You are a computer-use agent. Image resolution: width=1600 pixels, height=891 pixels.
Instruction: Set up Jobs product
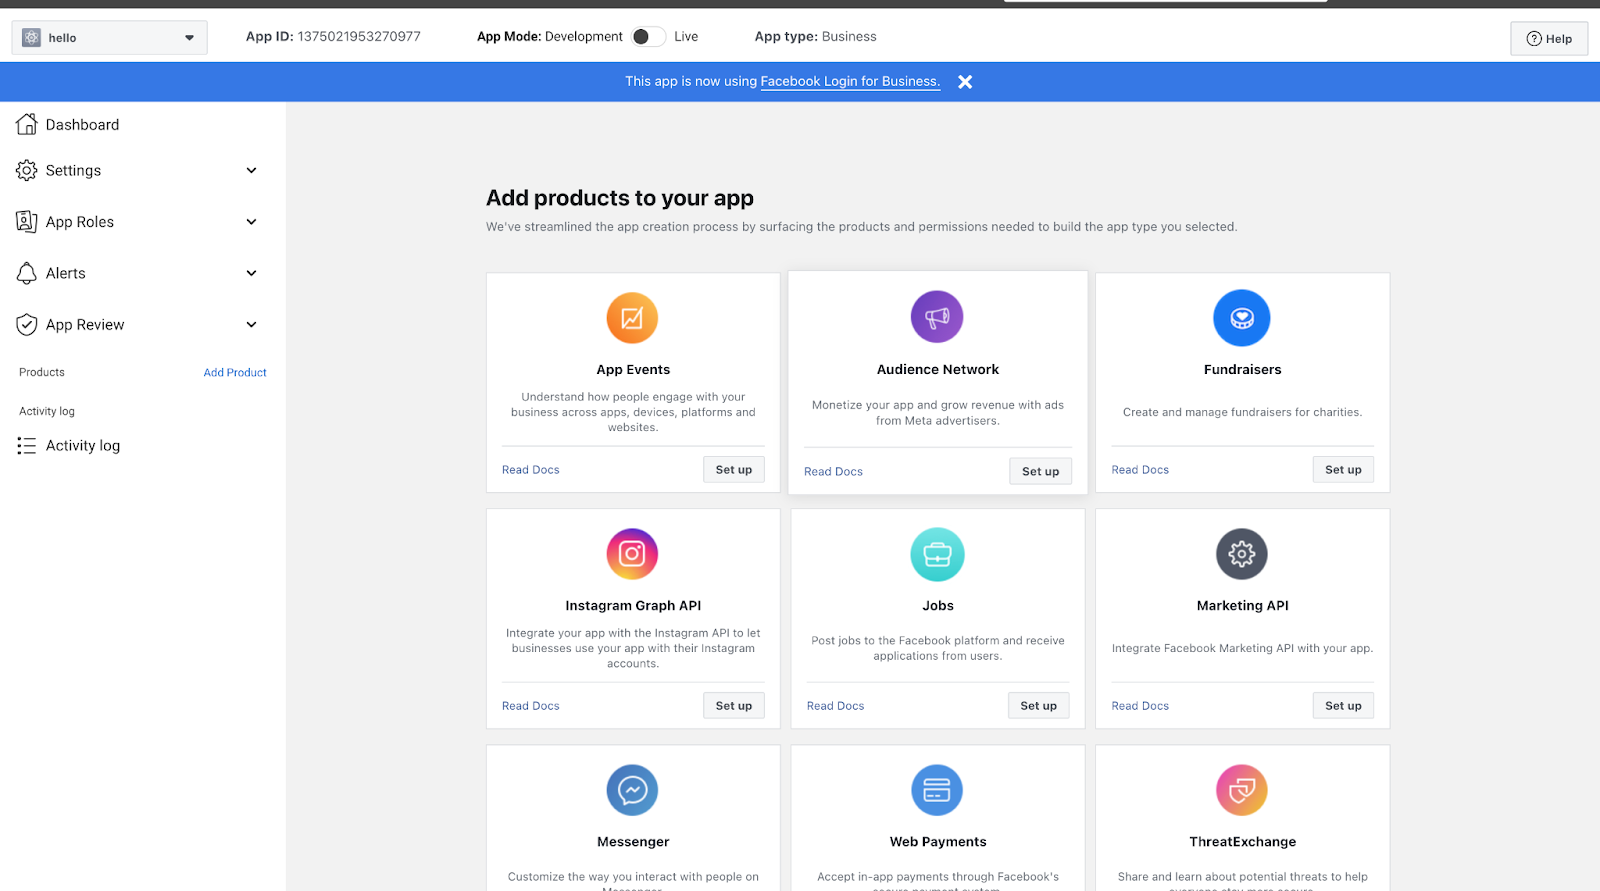(1038, 706)
